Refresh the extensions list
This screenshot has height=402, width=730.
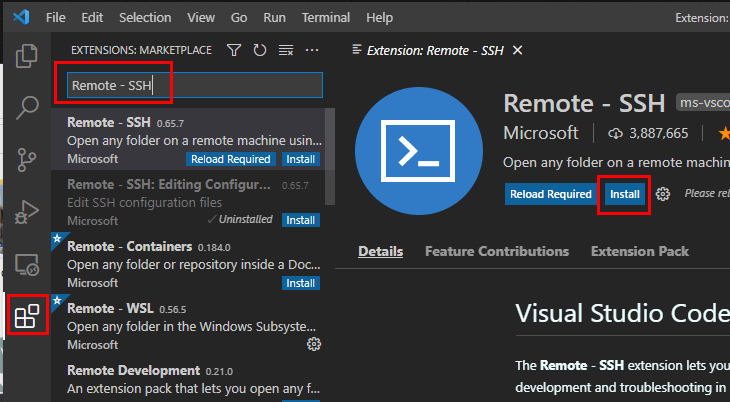260,50
